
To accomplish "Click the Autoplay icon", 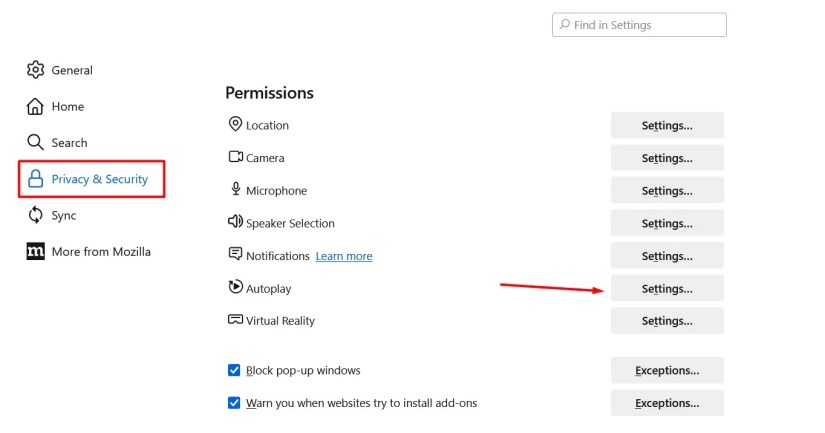I will (235, 287).
